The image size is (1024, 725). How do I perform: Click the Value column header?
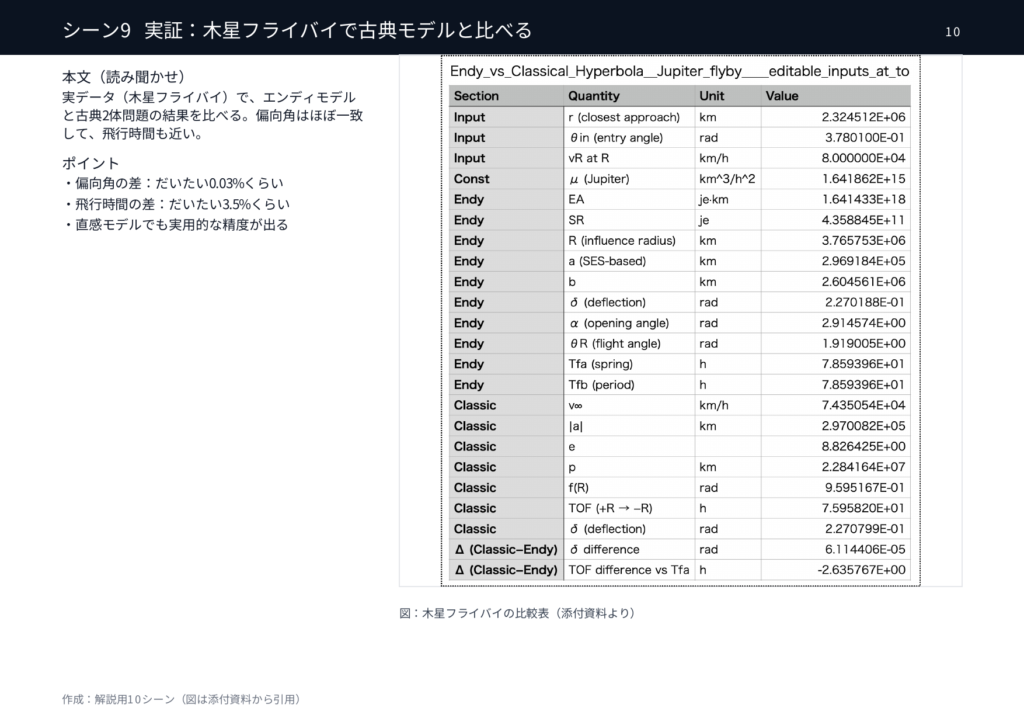pos(782,96)
